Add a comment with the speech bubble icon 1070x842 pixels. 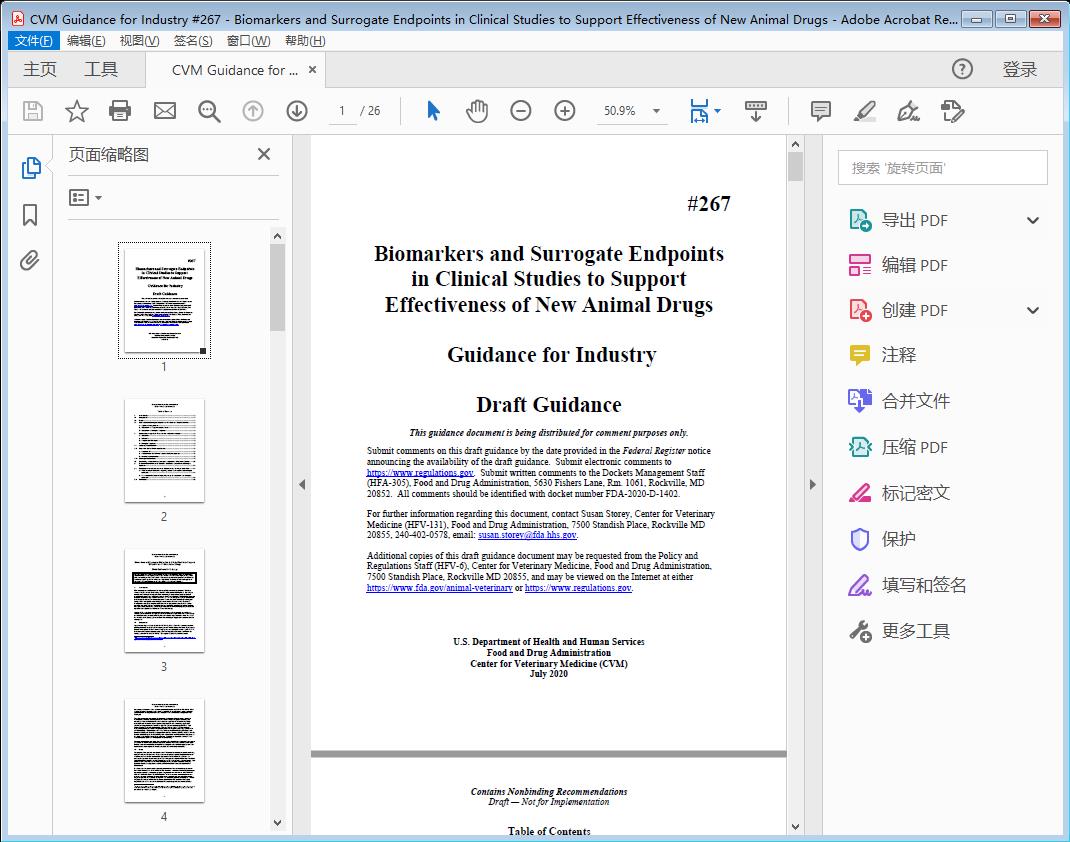[x=820, y=111]
